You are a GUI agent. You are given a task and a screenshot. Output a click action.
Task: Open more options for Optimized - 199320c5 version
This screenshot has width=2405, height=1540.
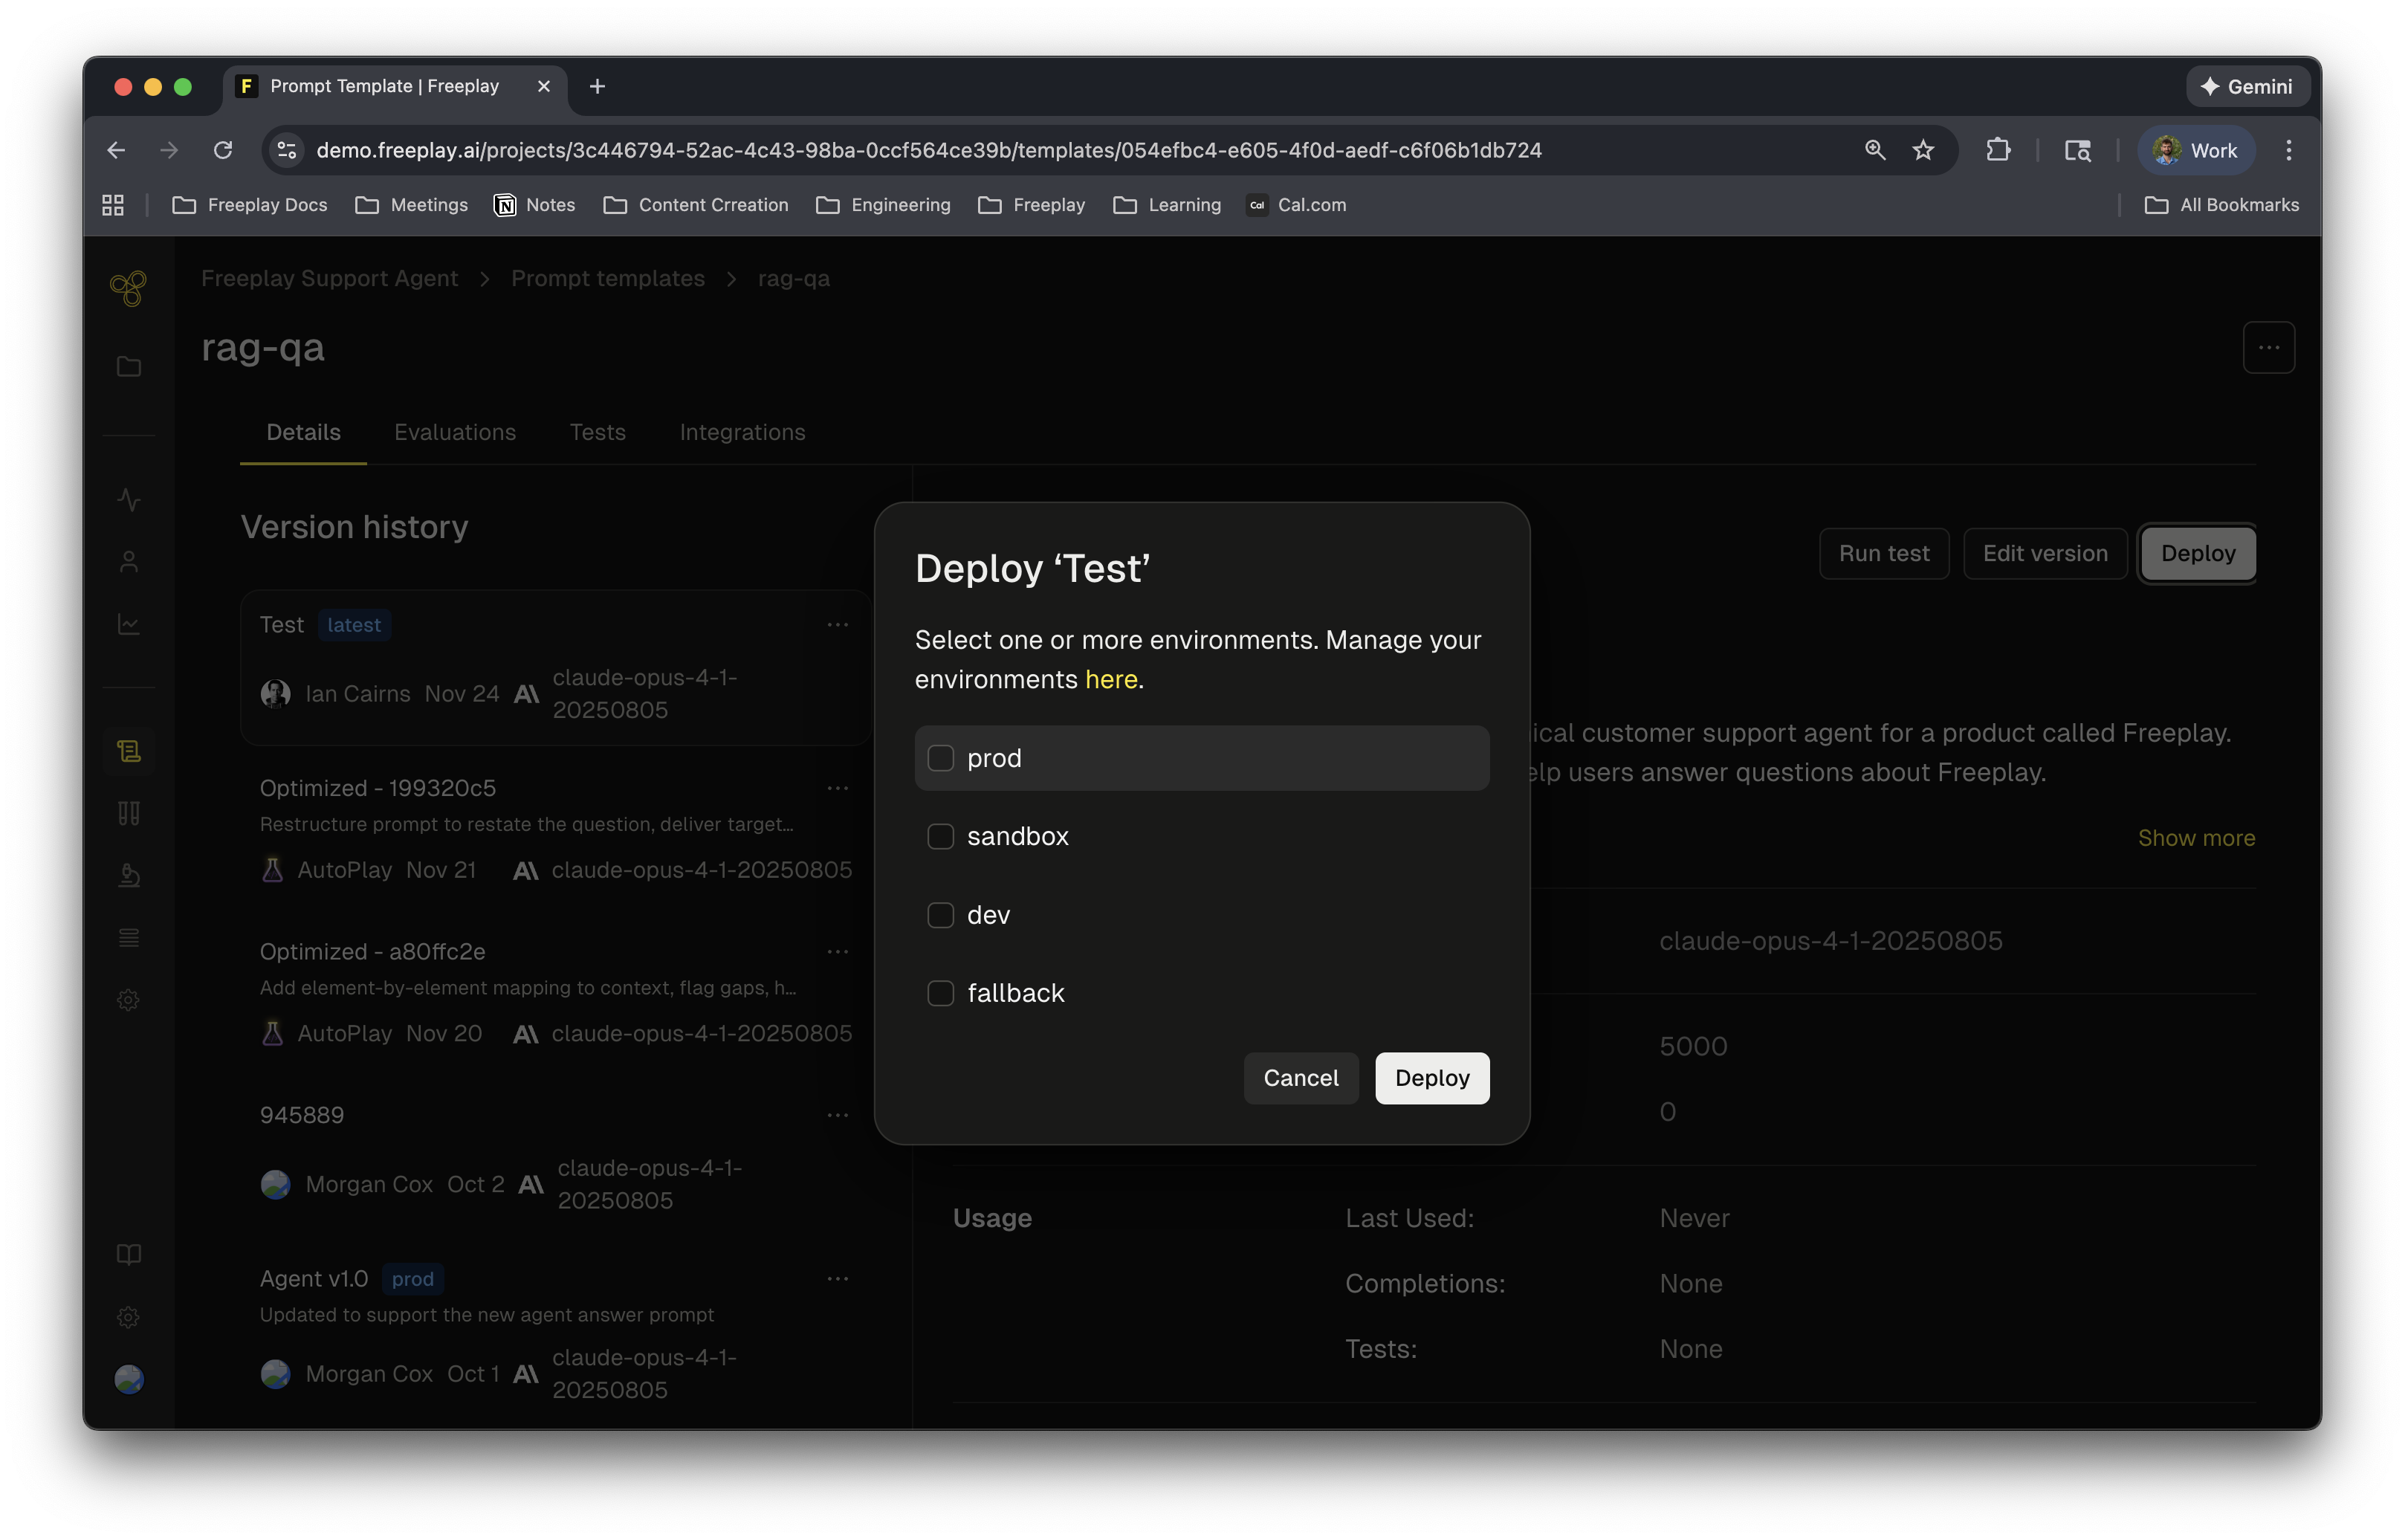[x=837, y=788]
